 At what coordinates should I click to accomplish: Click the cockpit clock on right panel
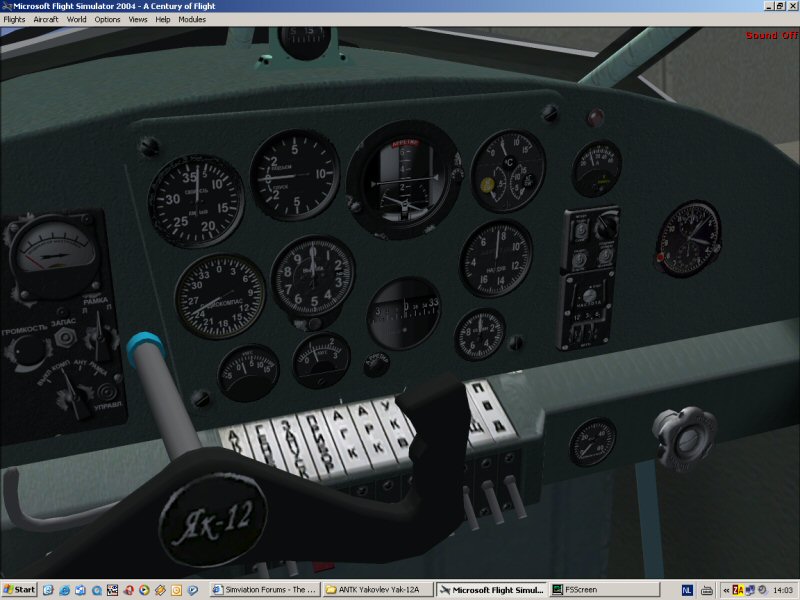[688, 239]
